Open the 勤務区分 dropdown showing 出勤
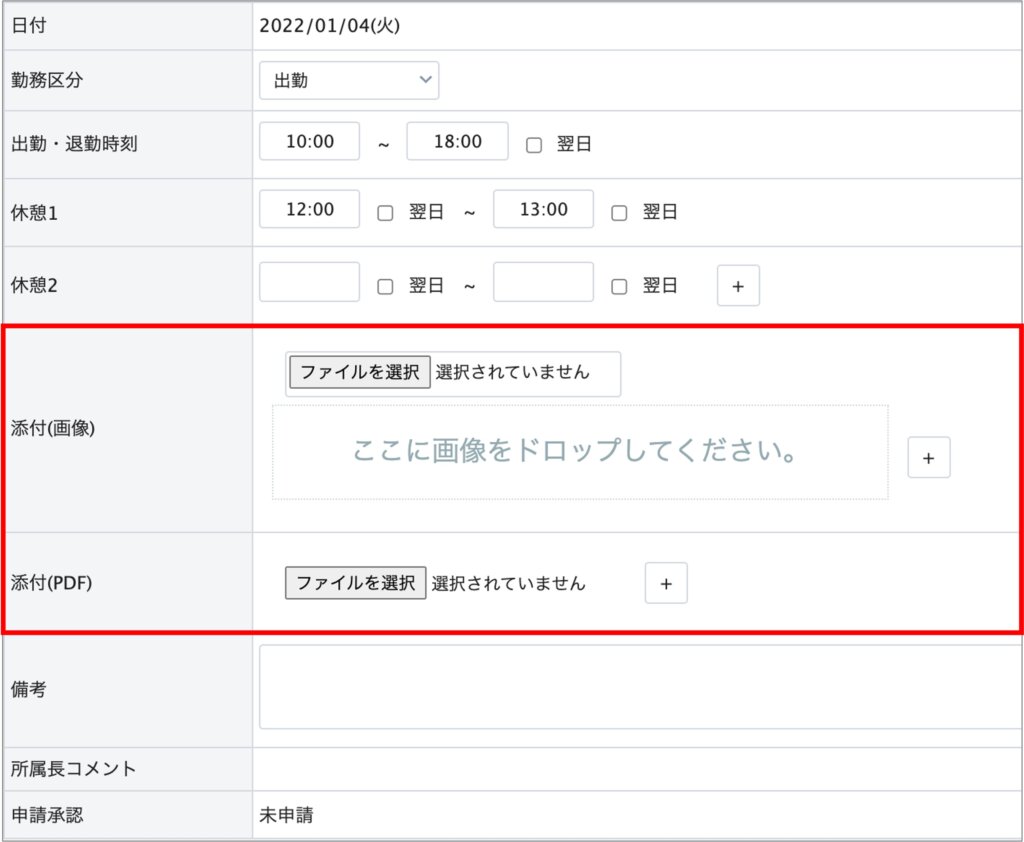 tap(348, 81)
